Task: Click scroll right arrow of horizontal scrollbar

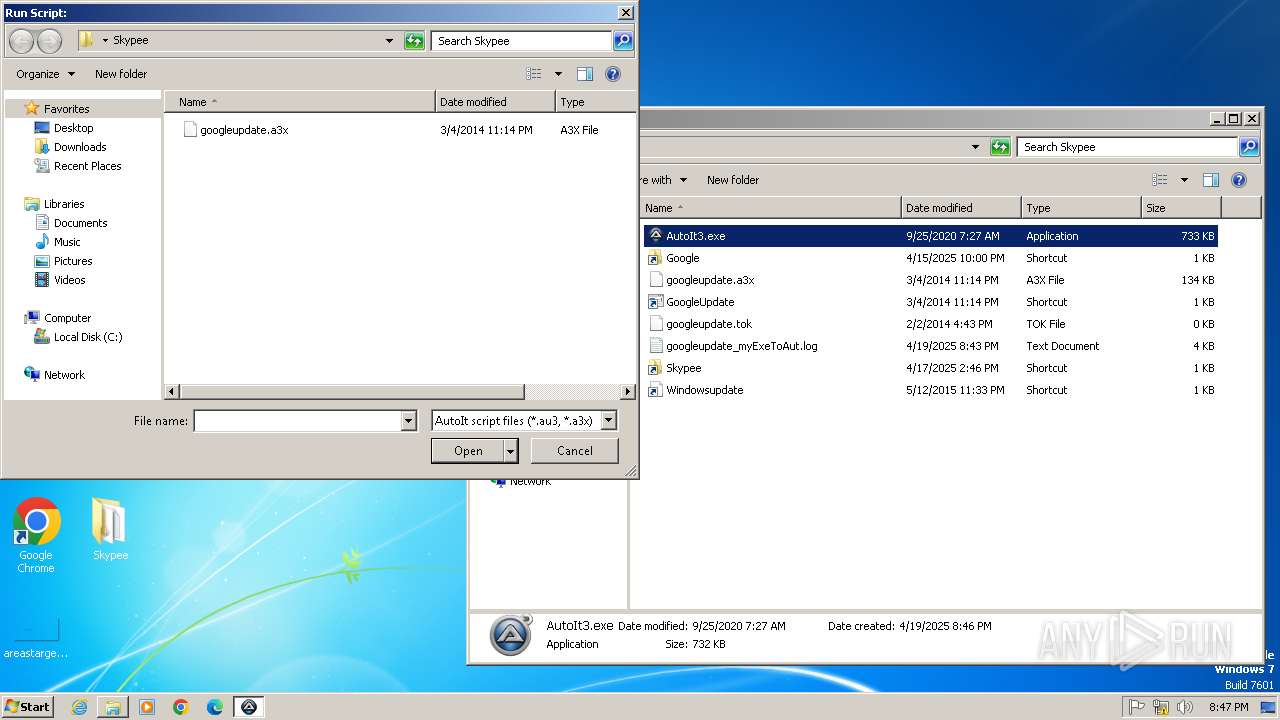Action: tap(628, 392)
